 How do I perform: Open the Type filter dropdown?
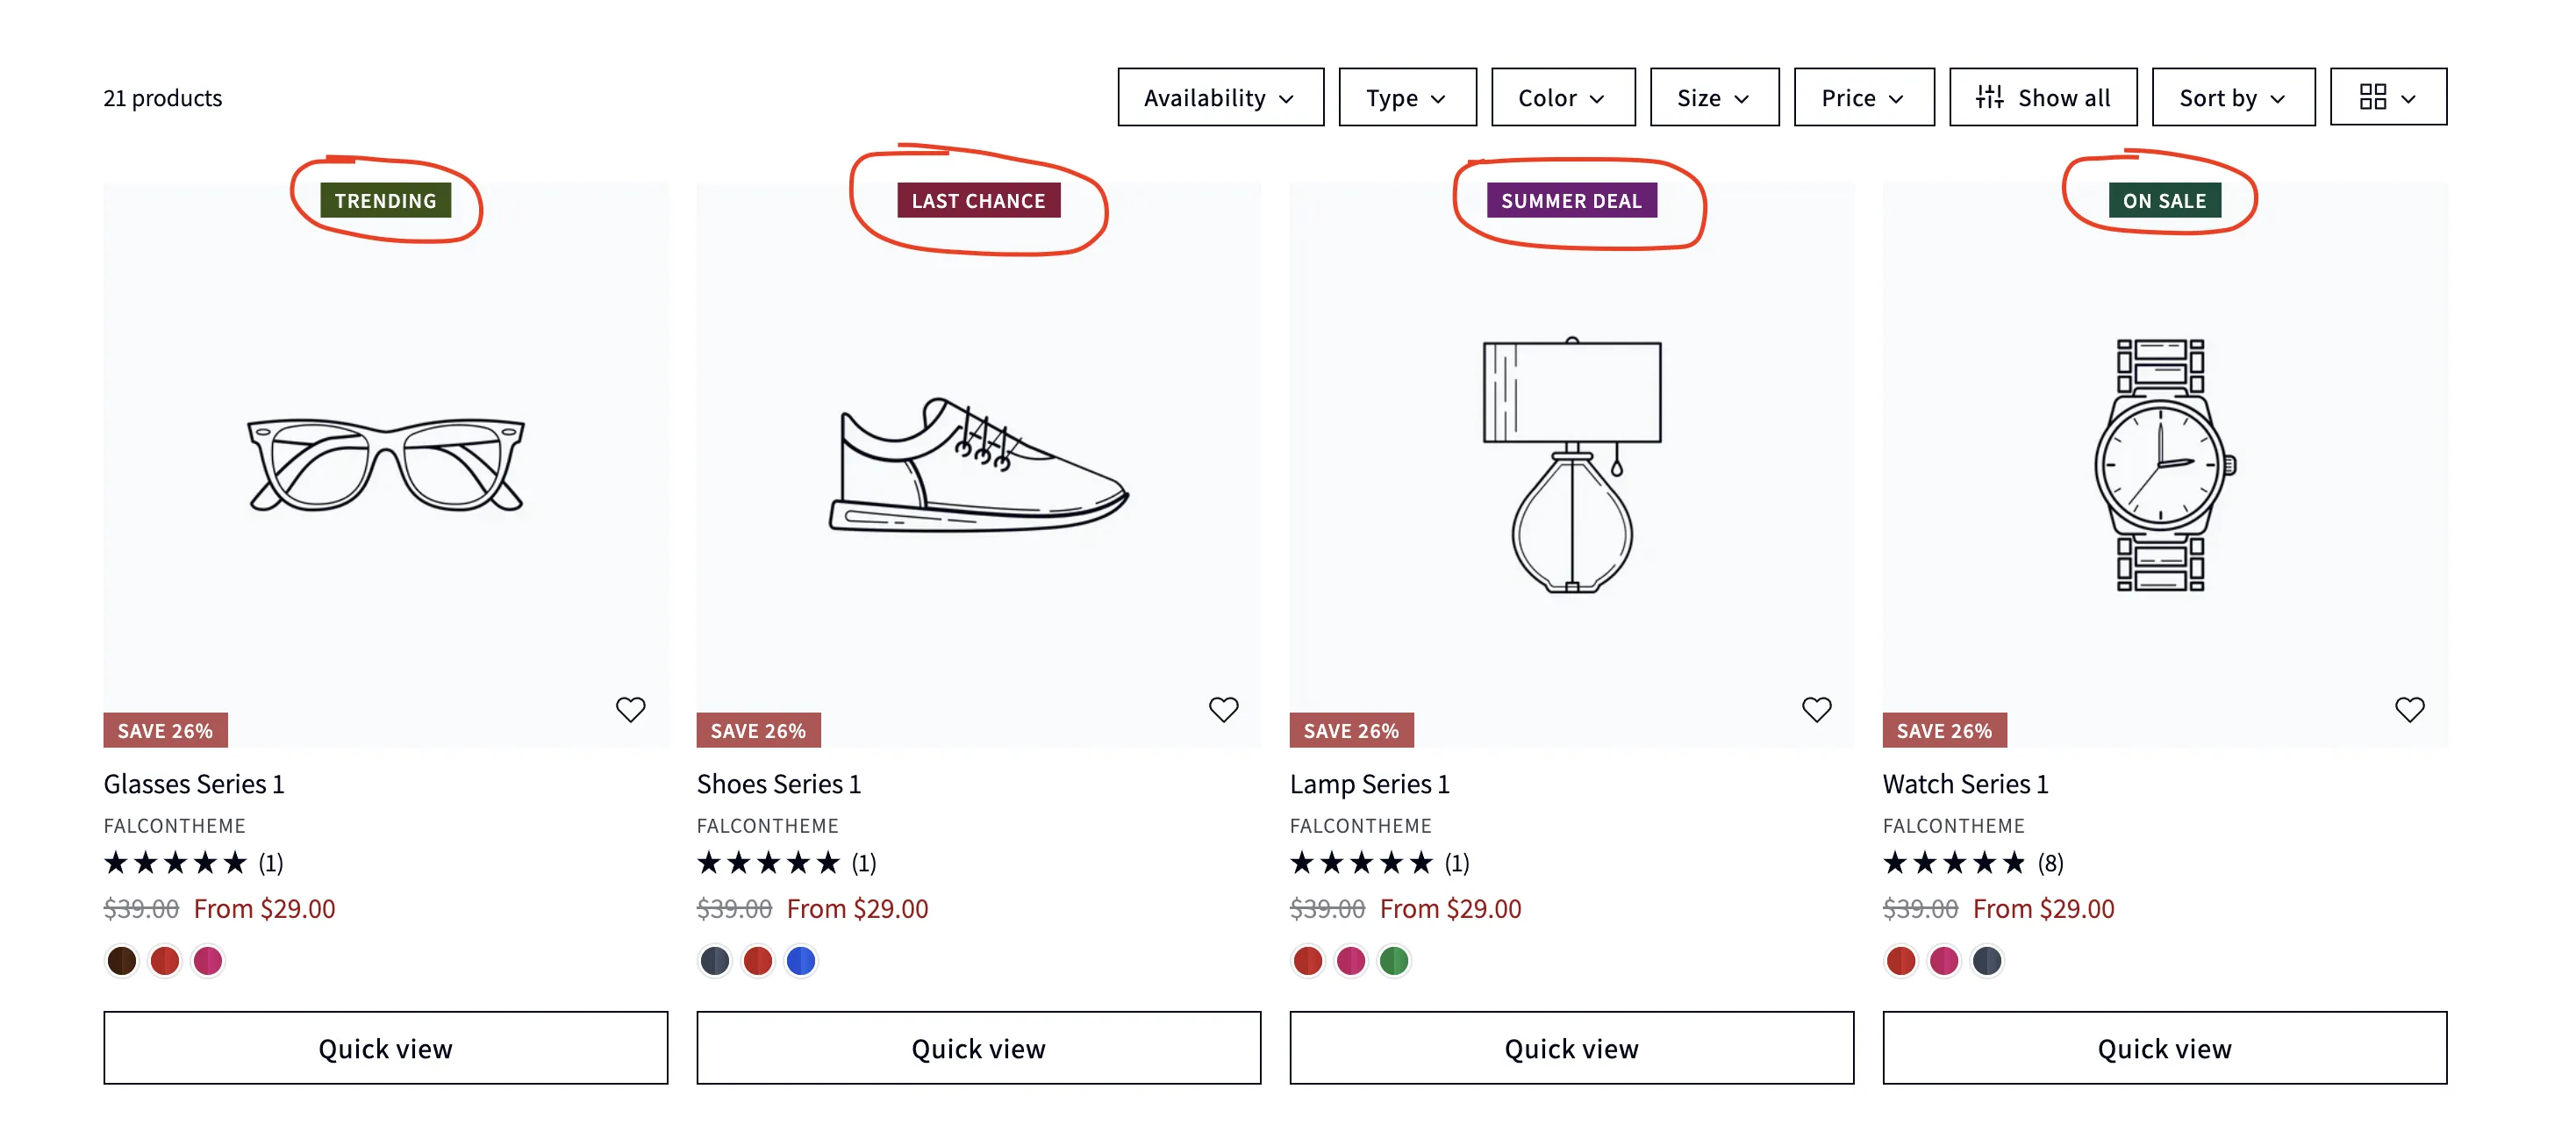click(1406, 97)
